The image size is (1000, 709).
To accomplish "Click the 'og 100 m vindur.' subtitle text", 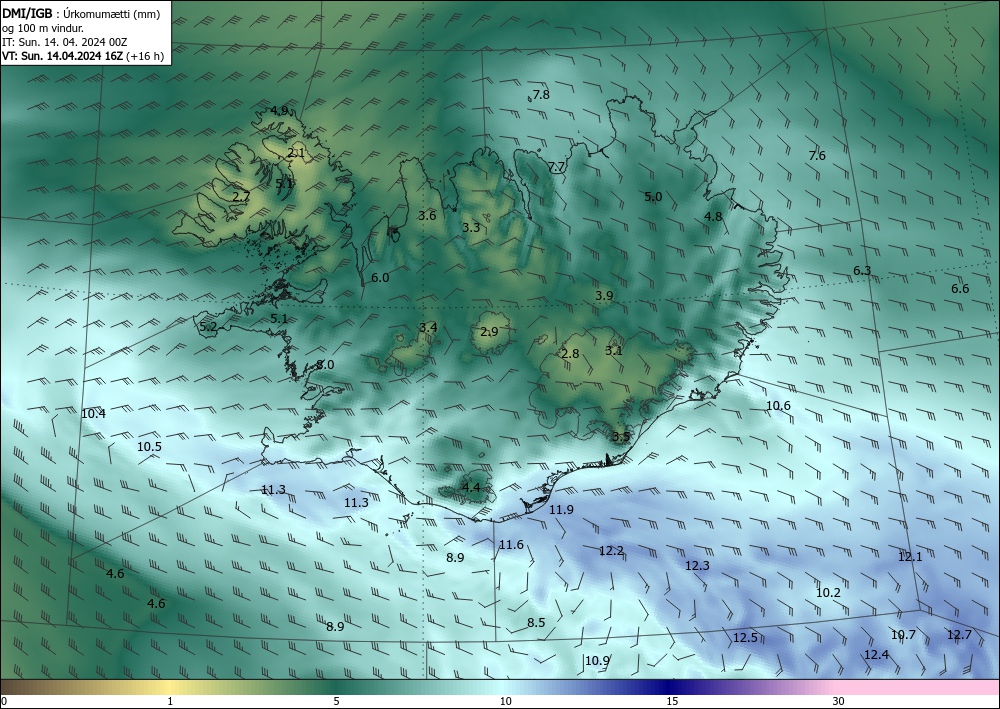I will pyautogui.click(x=43, y=28).
